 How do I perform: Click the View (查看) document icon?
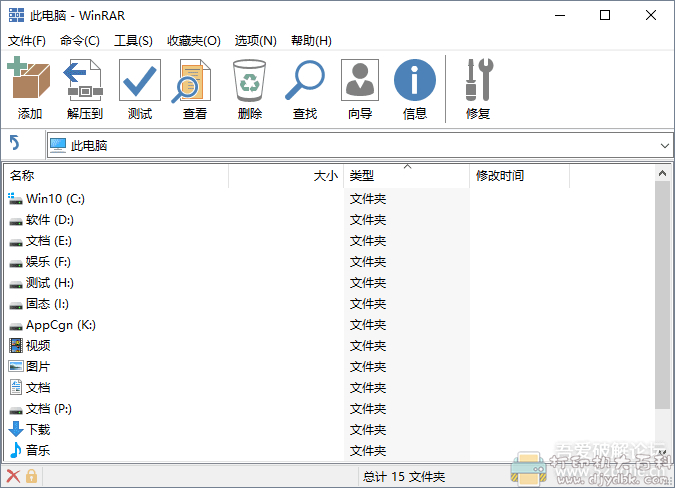pos(192,81)
